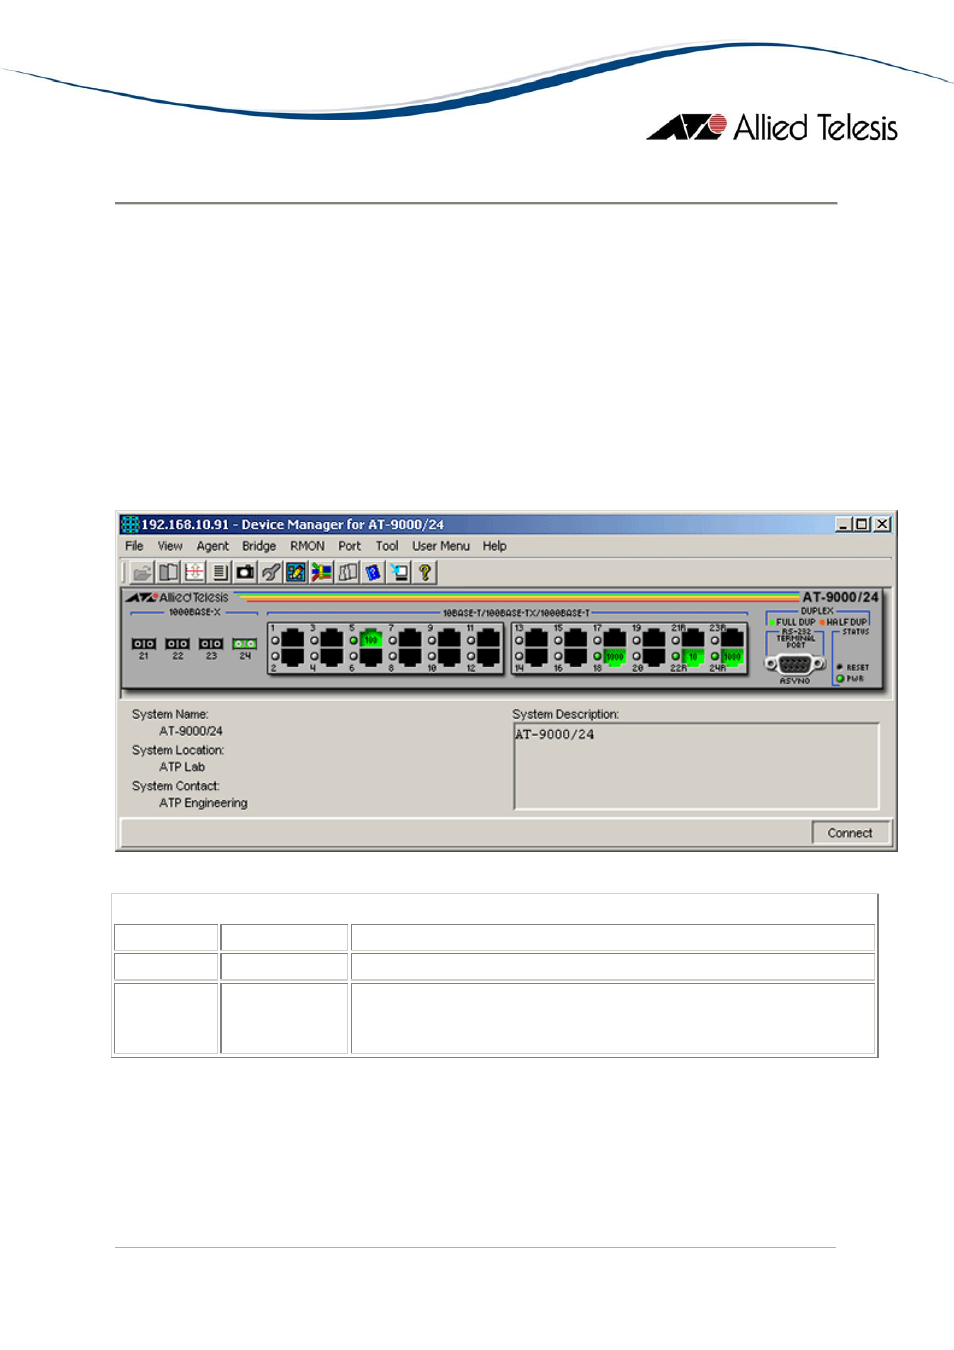Open the Bridge menu
Image resolution: width=954 pixels, height=1350 pixels.
(259, 546)
